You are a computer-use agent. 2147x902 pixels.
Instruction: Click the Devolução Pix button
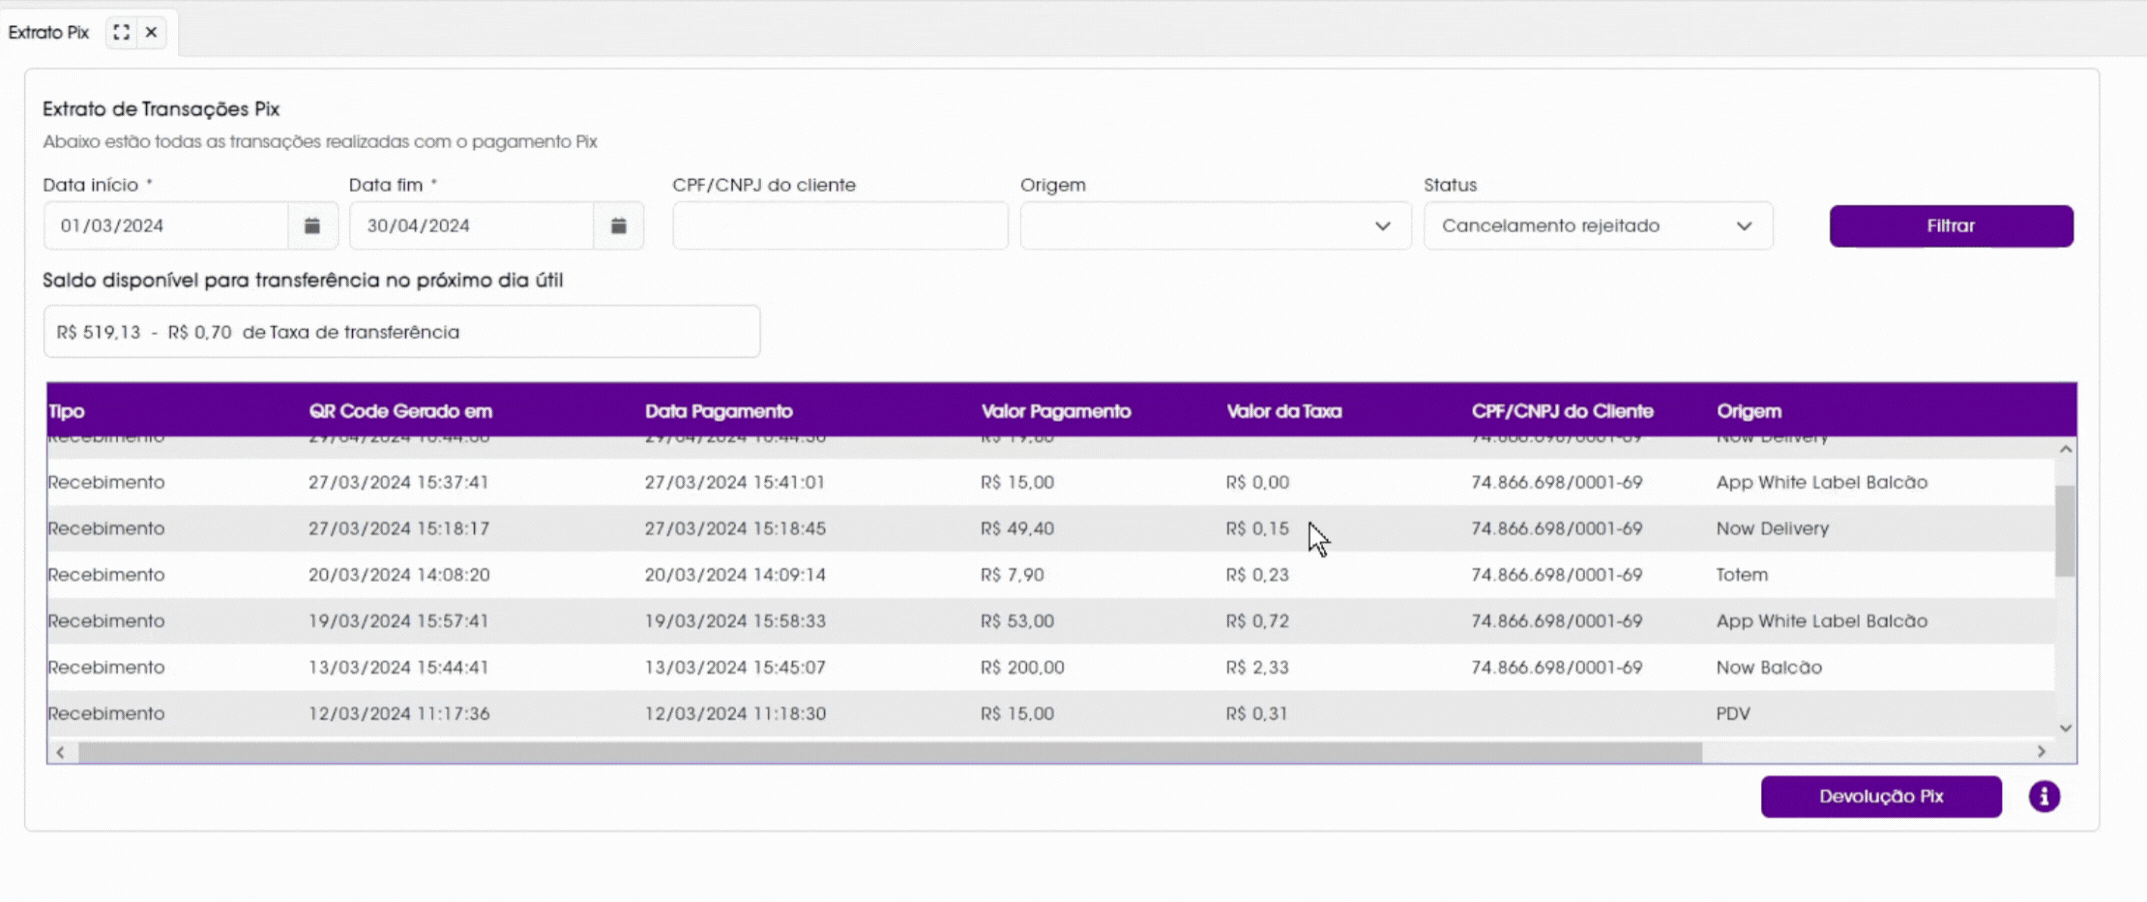[1881, 796]
